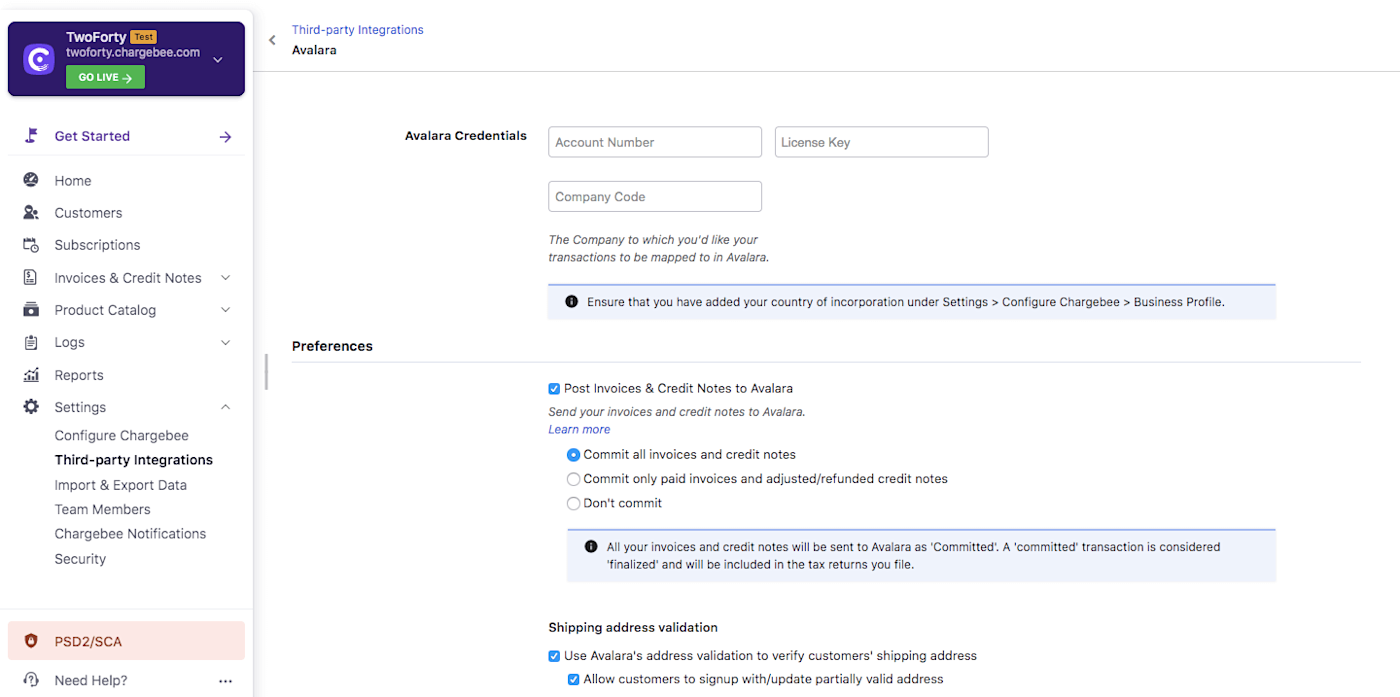This screenshot has width=1400, height=697.
Task: Click the Preferences section heading
Action: click(332, 346)
